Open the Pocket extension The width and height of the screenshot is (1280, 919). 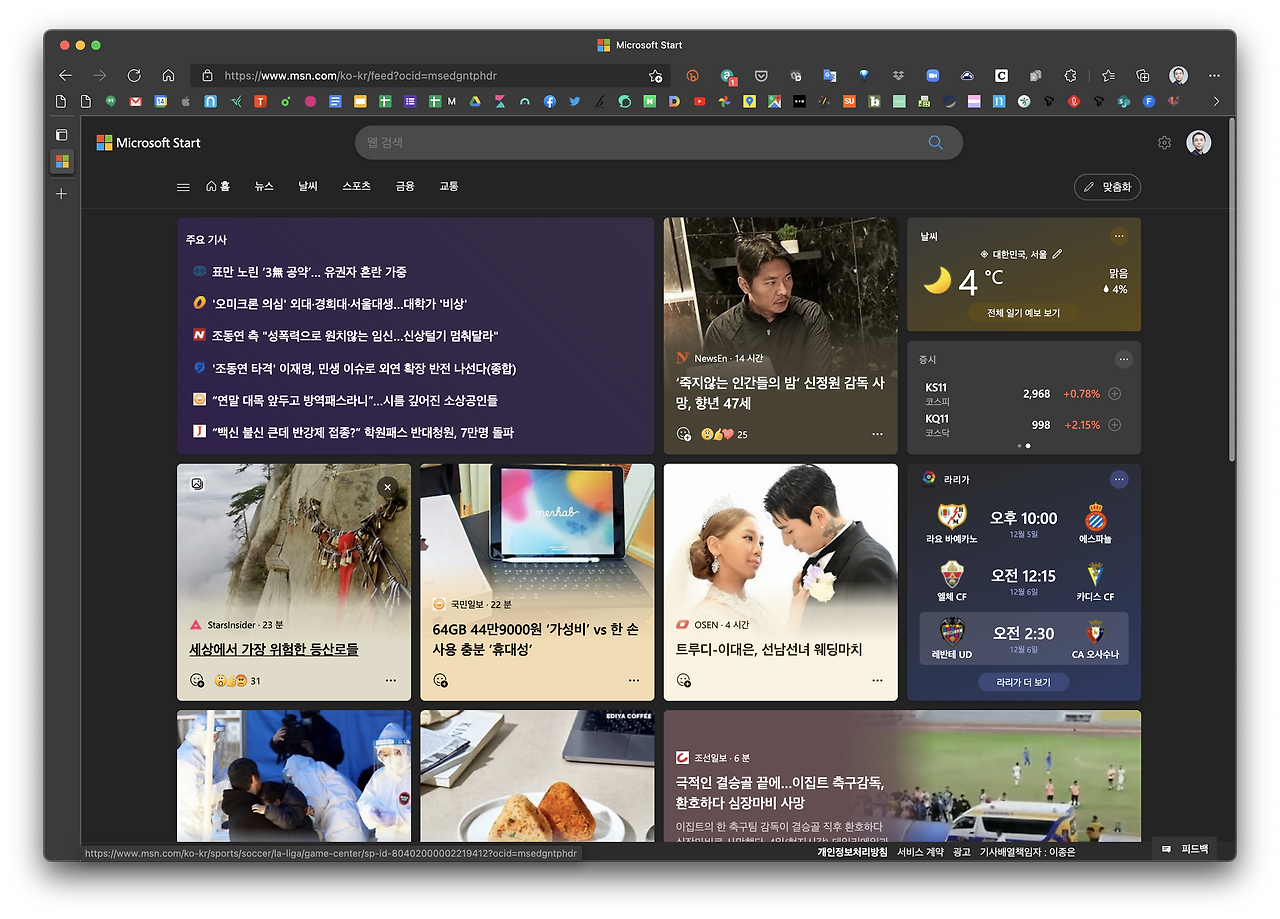click(761, 75)
